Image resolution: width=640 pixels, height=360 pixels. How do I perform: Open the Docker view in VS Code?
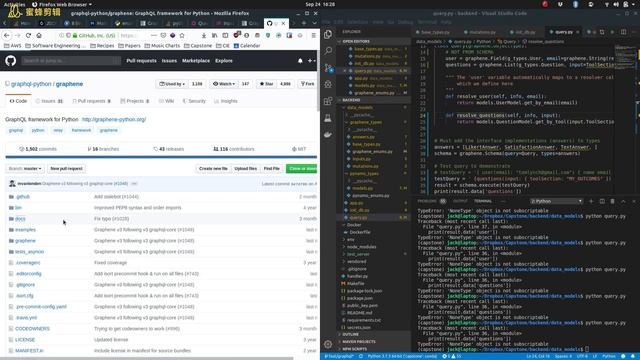328,135
